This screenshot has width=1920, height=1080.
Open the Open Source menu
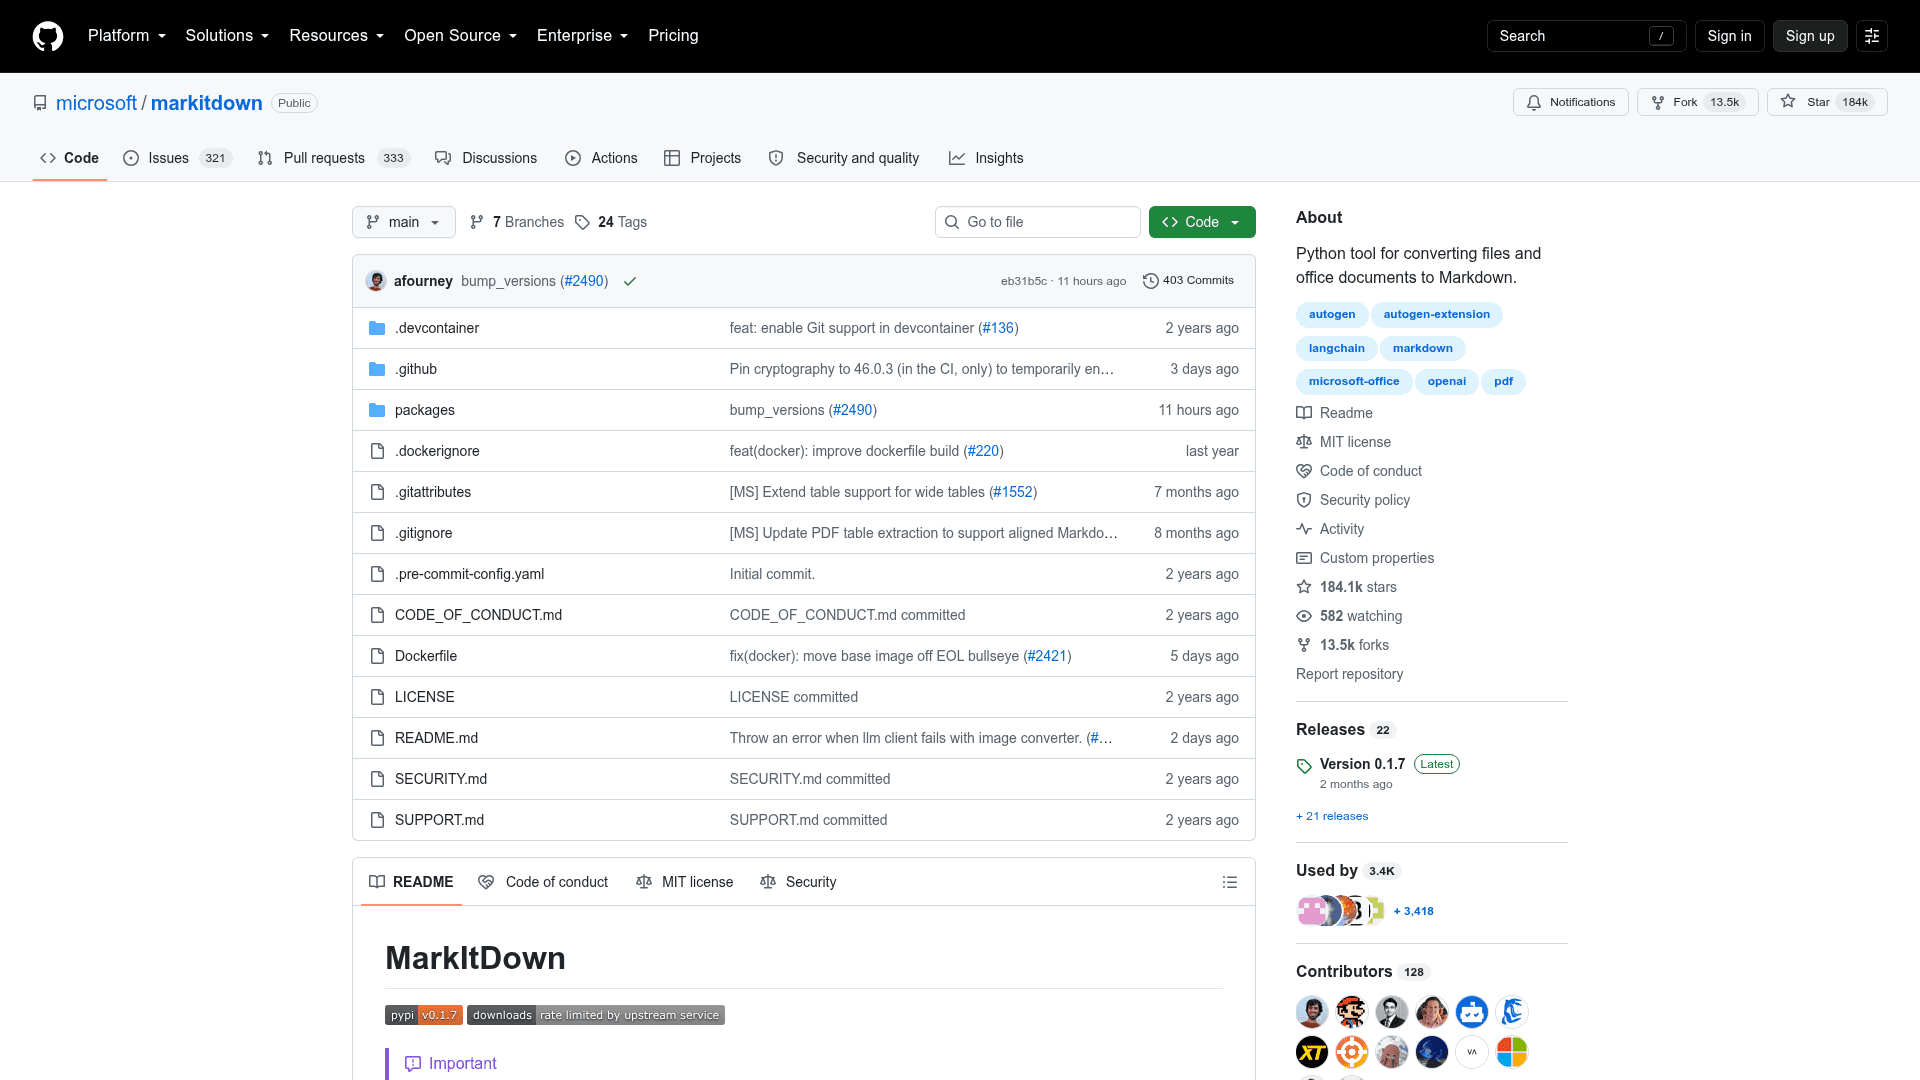461,36
